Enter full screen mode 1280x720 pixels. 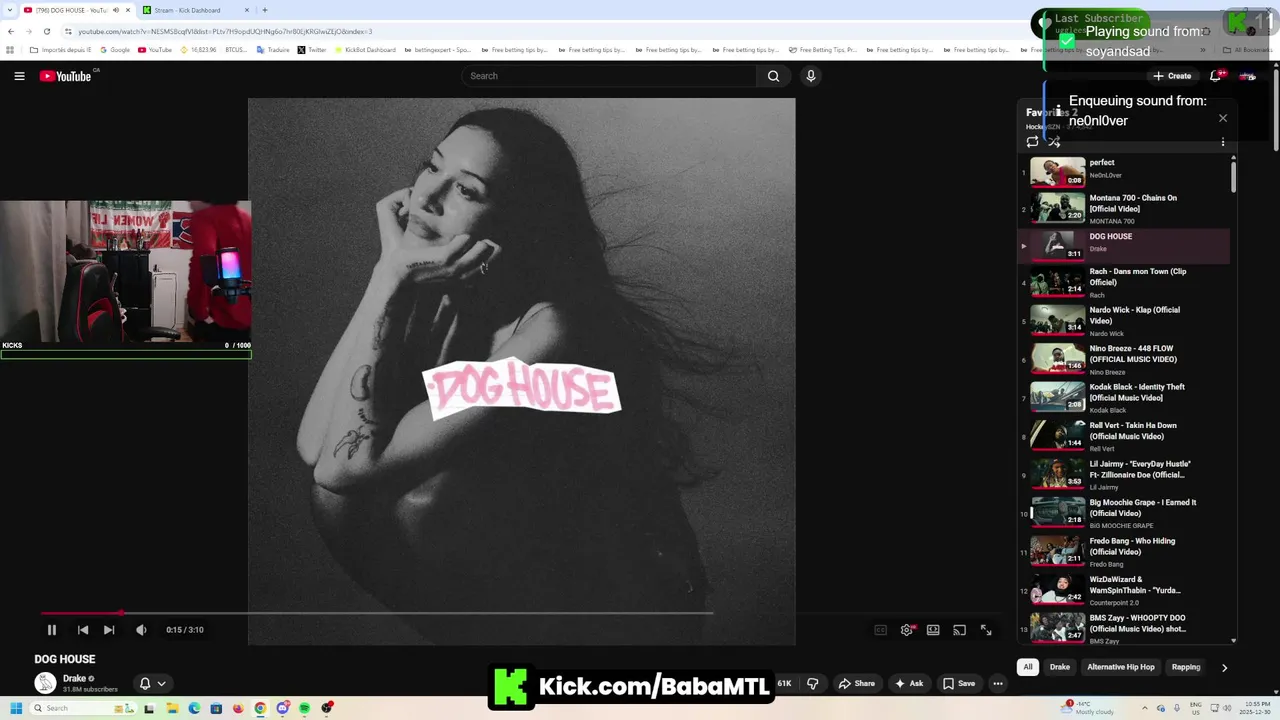pos(986,630)
